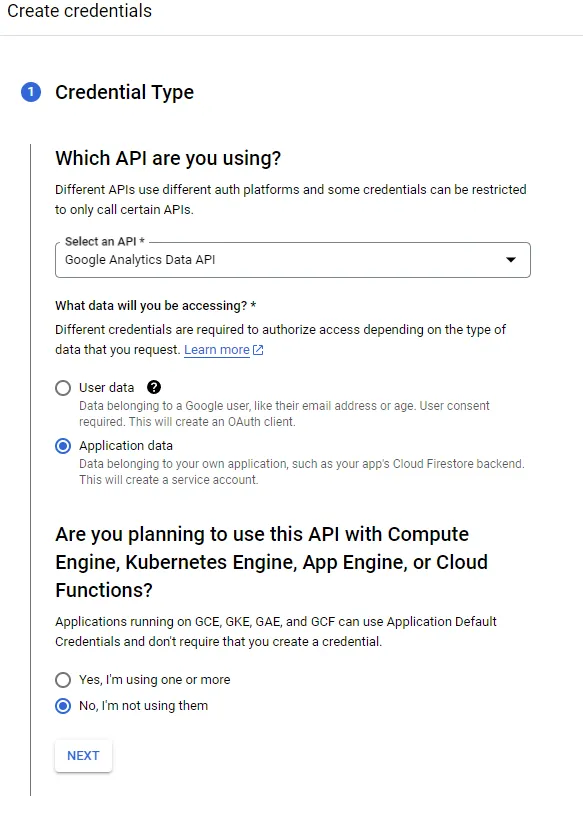Enable the Application data option

click(x=62, y=446)
